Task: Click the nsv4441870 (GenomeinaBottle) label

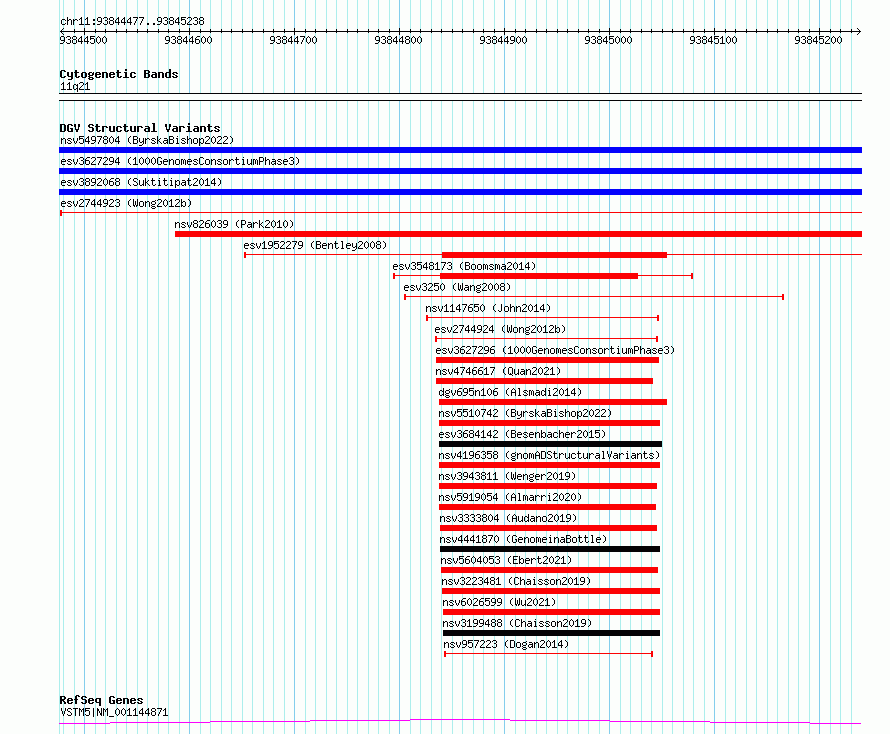Action: coord(523,539)
